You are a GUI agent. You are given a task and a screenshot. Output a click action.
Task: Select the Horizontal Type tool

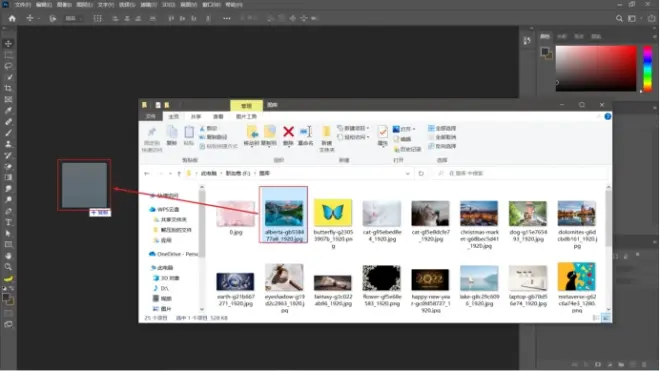tap(8, 222)
